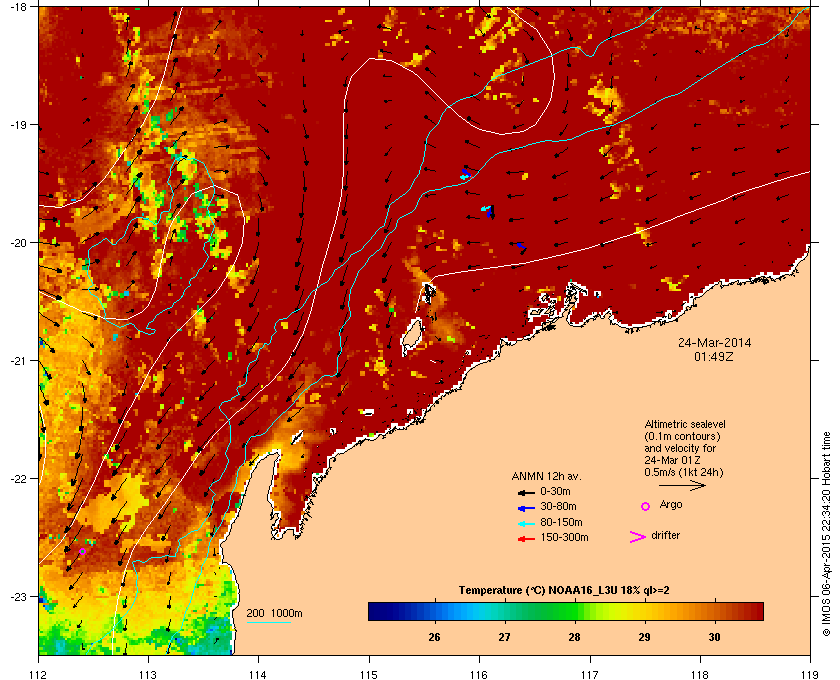Click the longitude axis label 113
This screenshot has height=680, width=840.
pyautogui.click(x=148, y=674)
